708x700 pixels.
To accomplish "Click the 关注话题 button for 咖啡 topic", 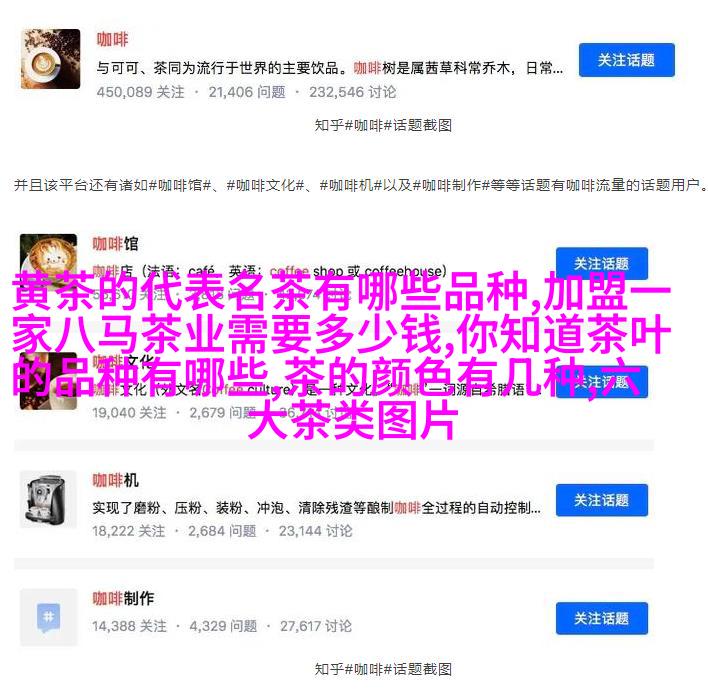I will [x=627, y=60].
